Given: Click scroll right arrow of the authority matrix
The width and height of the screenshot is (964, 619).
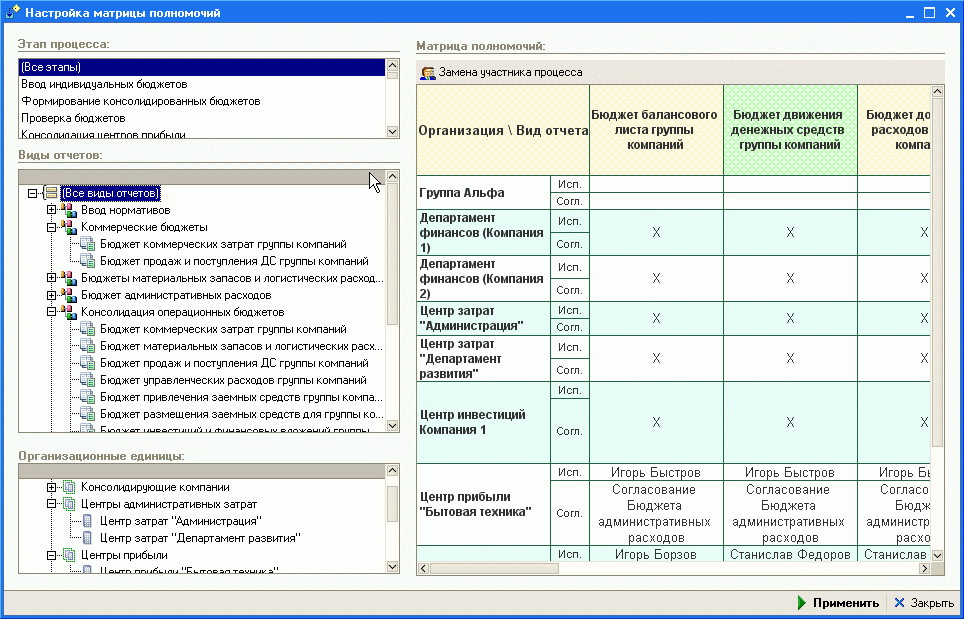Looking at the screenshot, I should point(924,569).
